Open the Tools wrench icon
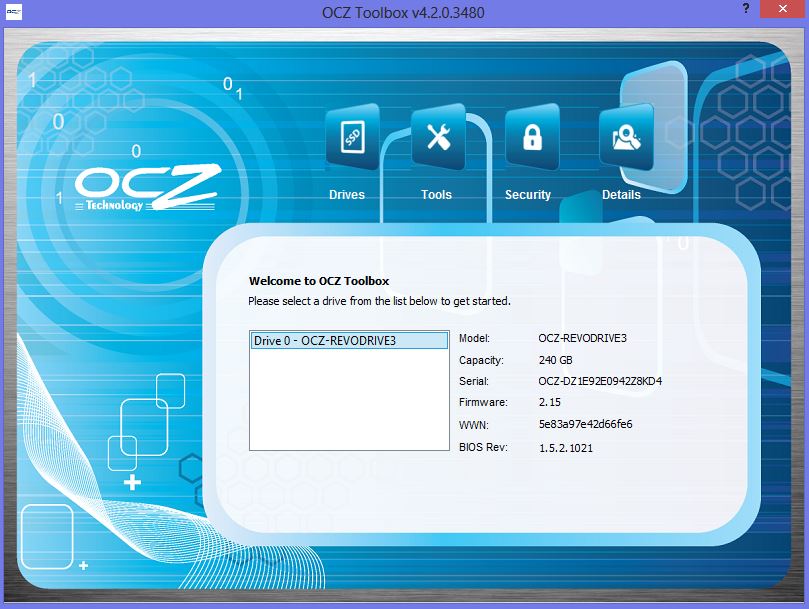Image resolution: width=809 pixels, height=609 pixels. [439, 137]
